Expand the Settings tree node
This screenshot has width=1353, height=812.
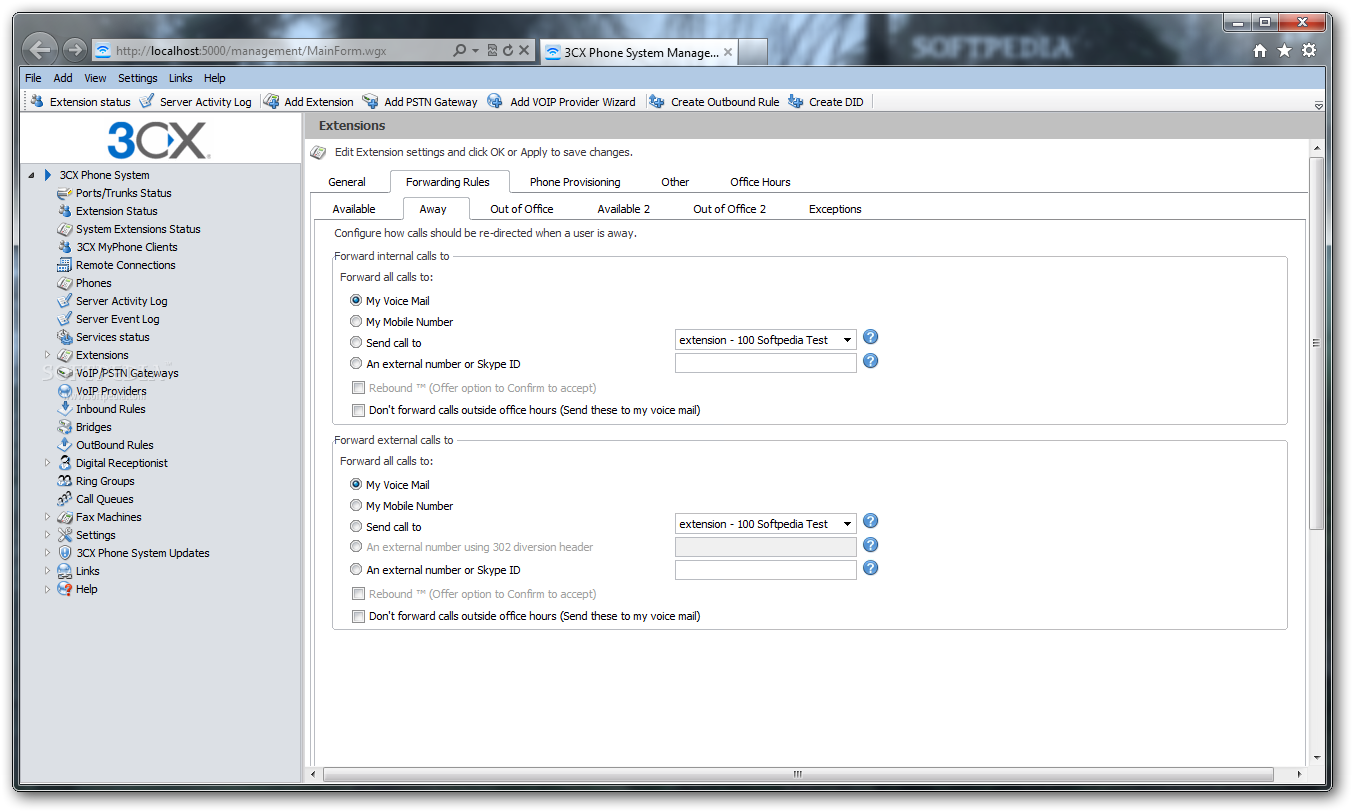(47, 535)
